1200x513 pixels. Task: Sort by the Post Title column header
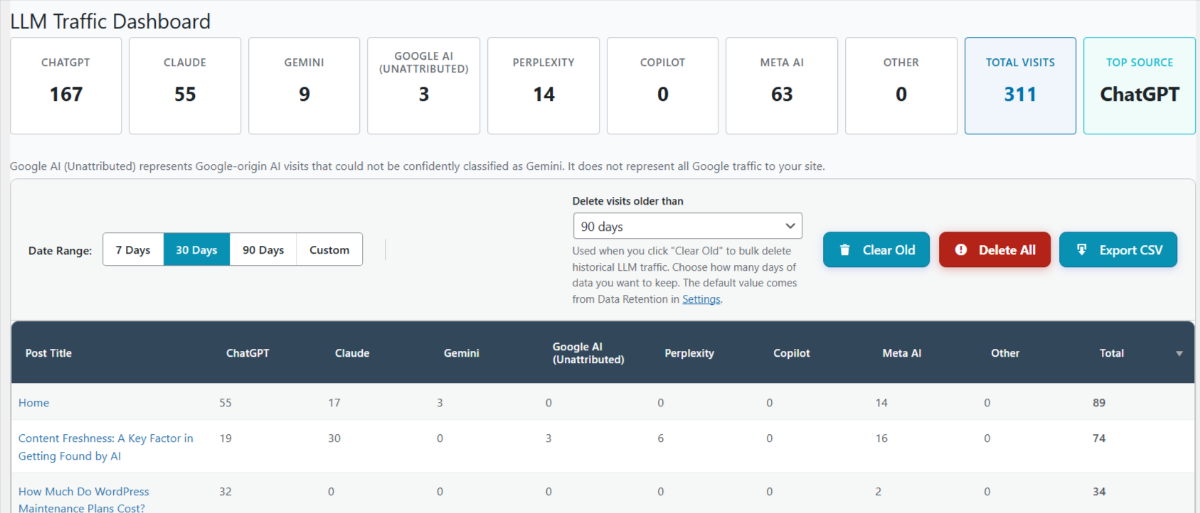click(48, 353)
